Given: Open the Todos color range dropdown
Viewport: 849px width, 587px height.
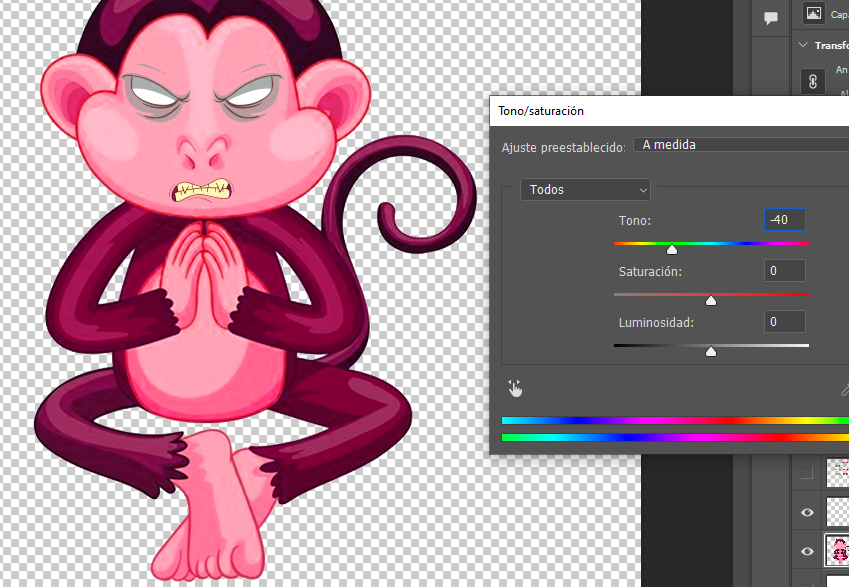Looking at the screenshot, I should (x=585, y=190).
